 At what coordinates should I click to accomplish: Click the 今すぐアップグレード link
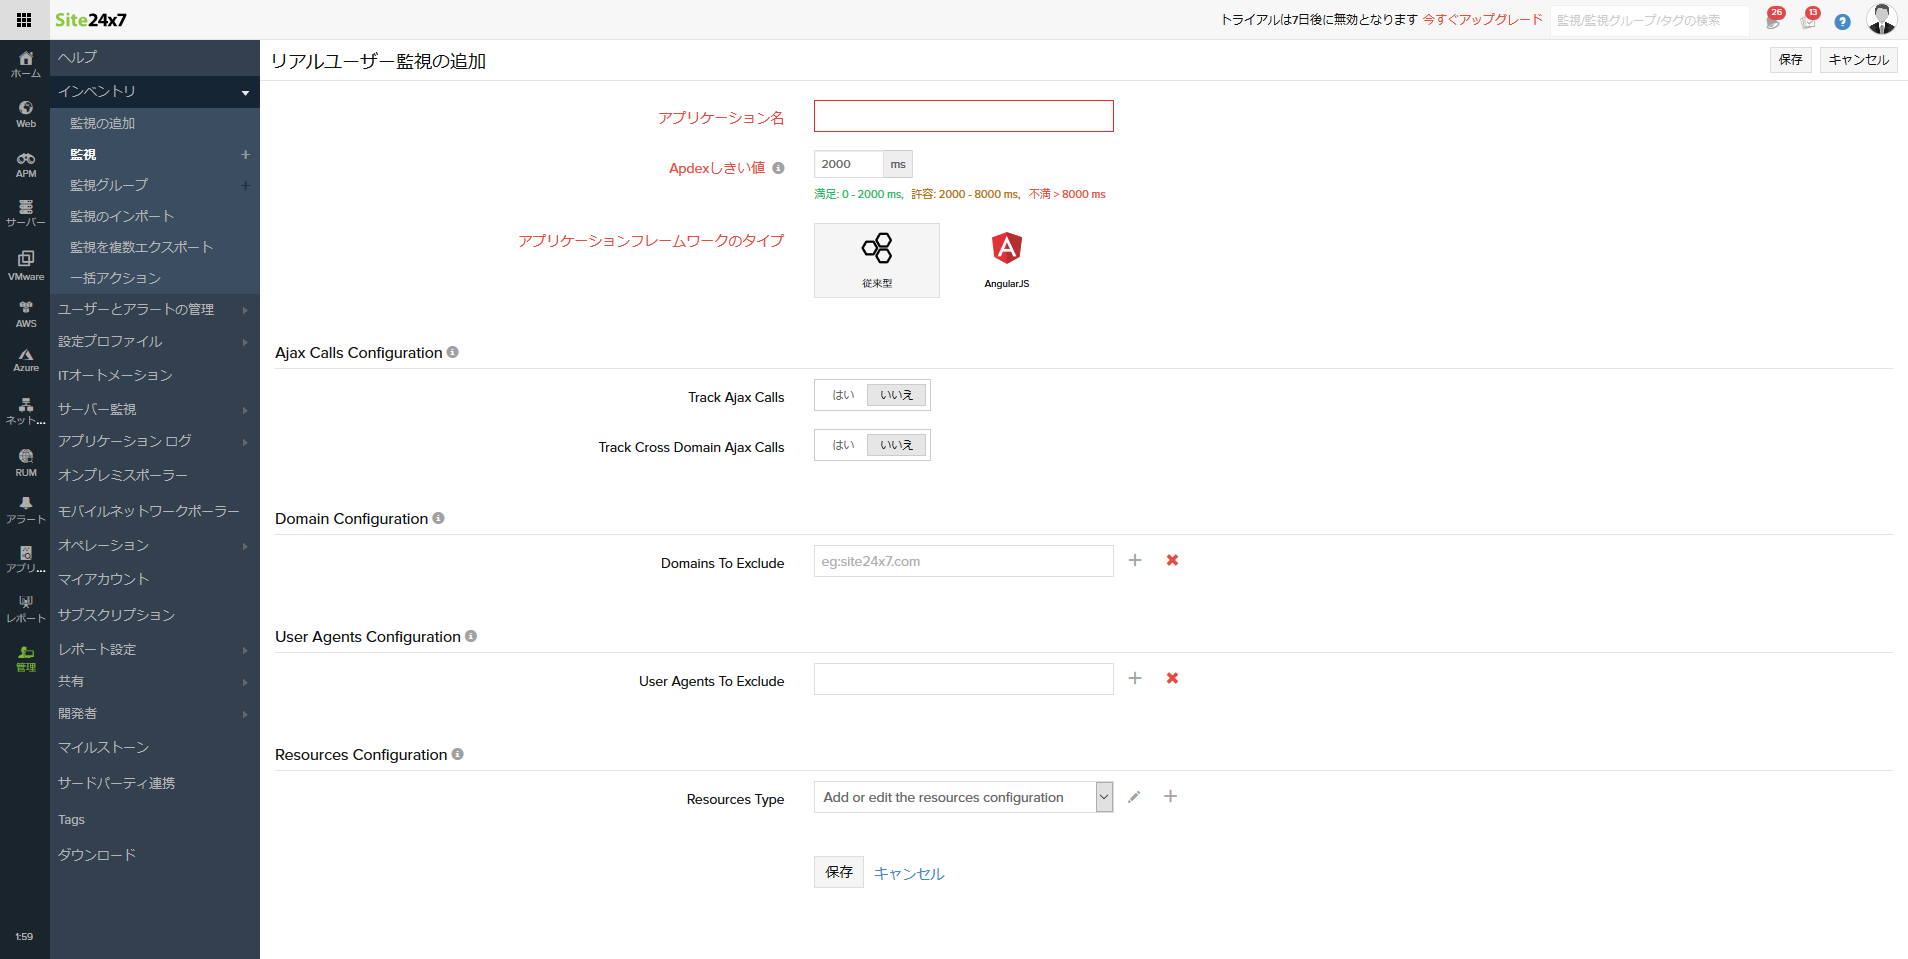coord(1482,20)
